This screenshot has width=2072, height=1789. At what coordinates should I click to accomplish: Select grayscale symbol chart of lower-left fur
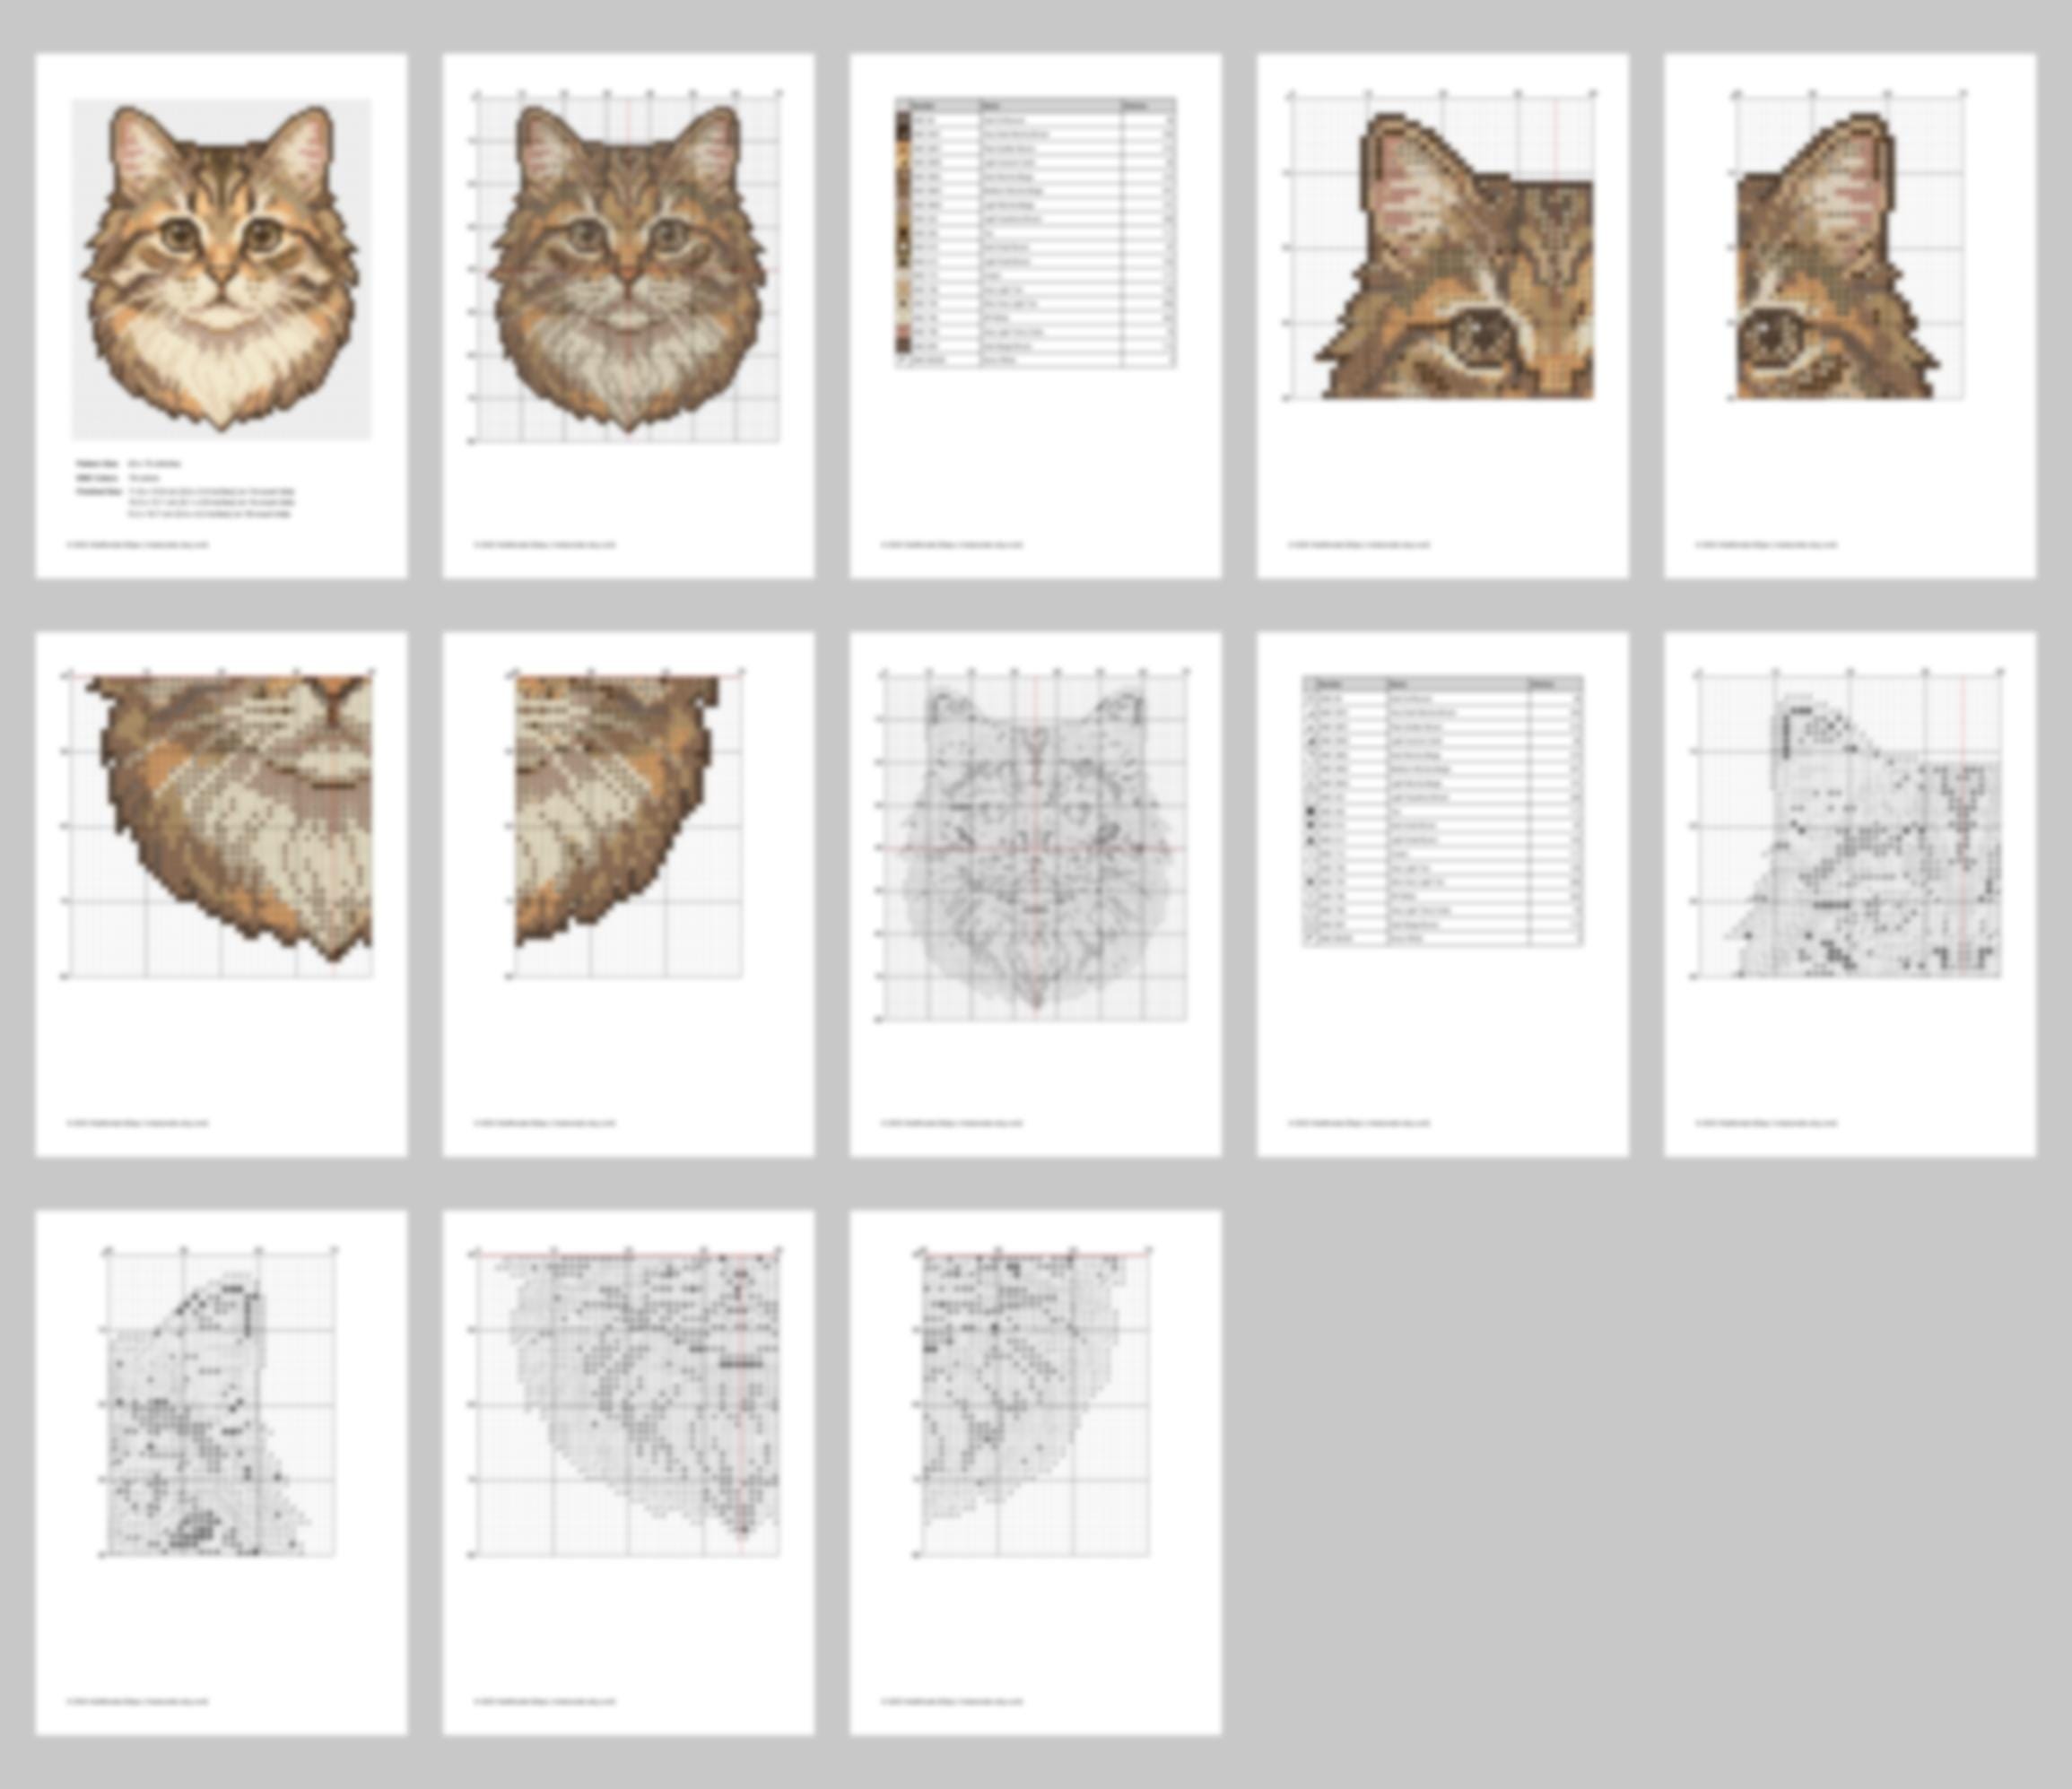tap(628, 1472)
